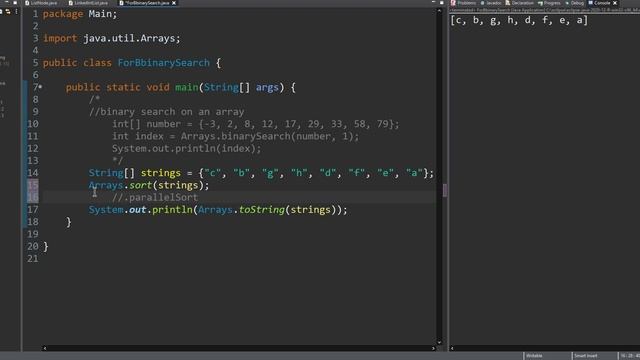Switch to the Problems view tab
This screenshot has width=640, height=360.
coord(464,3)
